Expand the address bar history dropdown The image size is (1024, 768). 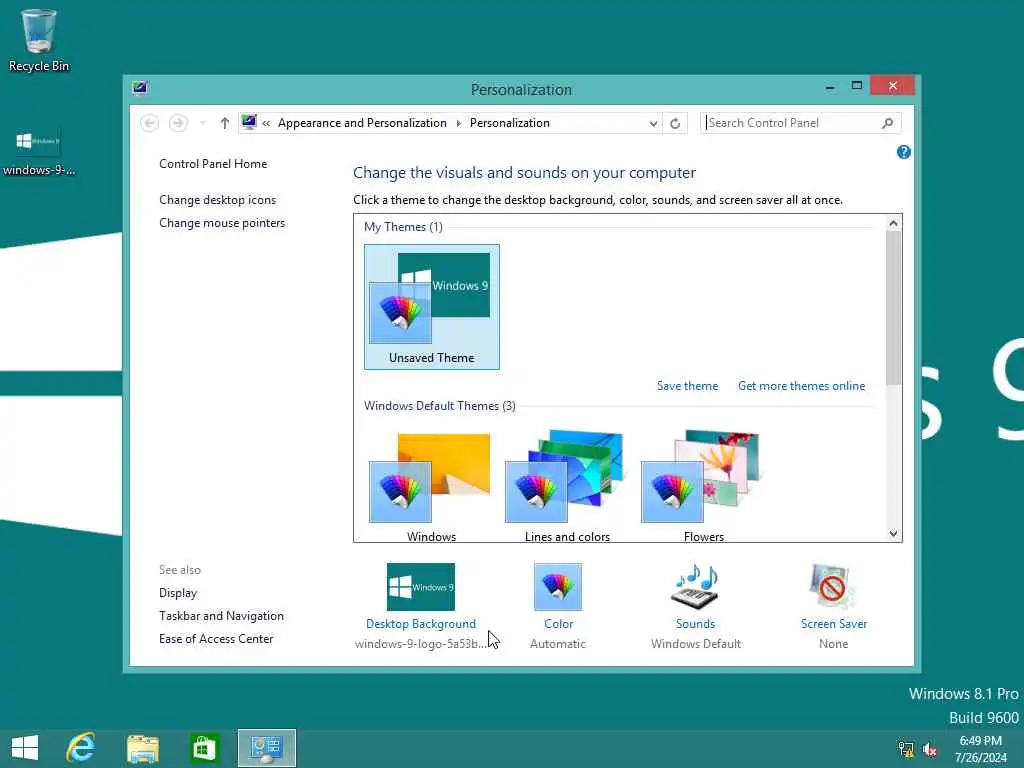(x=653, y=123)
